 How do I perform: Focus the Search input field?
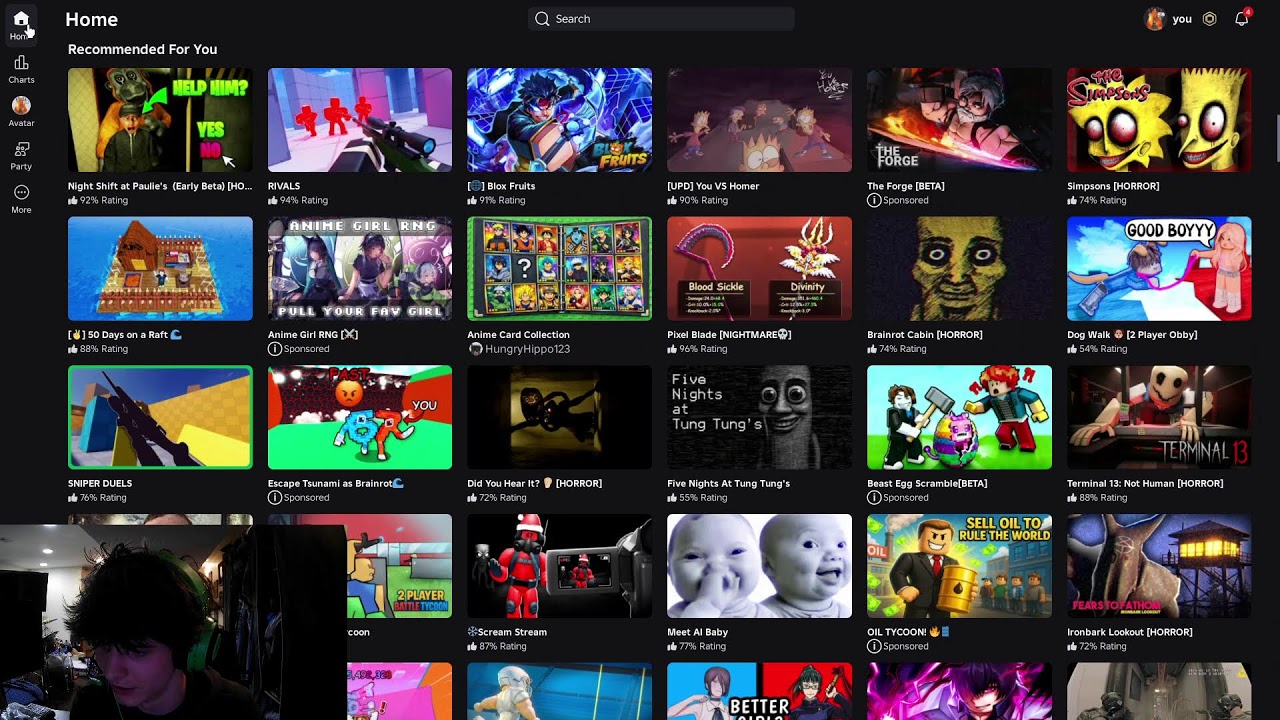pyautogui.click(x=661, y=19)
